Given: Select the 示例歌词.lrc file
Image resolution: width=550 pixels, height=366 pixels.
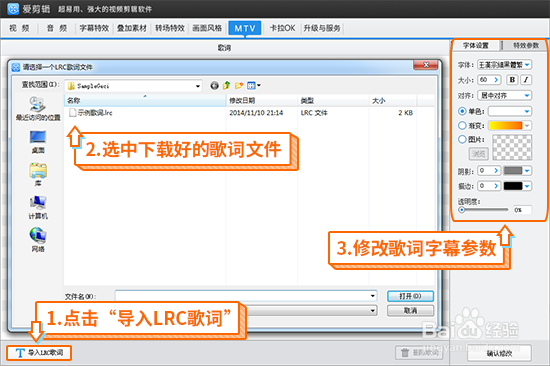Looking at the screenshot, I should [91, 113].
